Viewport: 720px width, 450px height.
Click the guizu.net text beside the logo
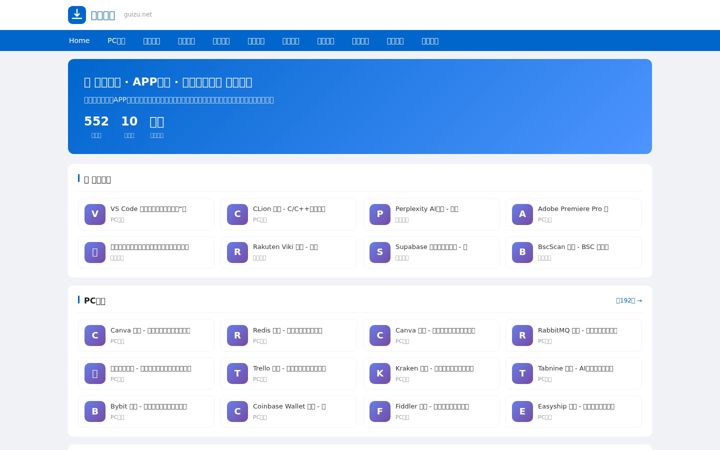[138, 14]
